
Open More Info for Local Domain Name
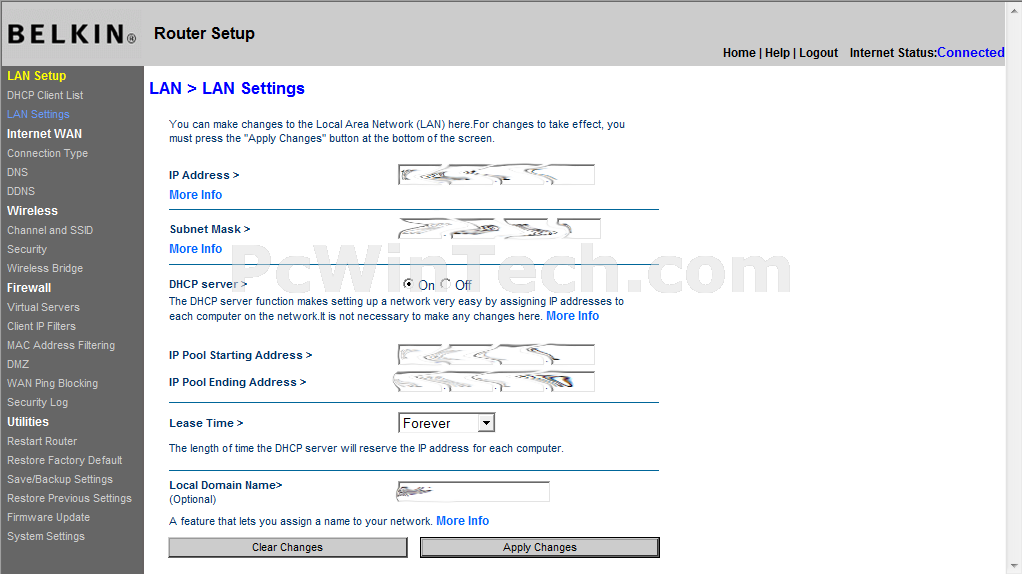point(462,521)
